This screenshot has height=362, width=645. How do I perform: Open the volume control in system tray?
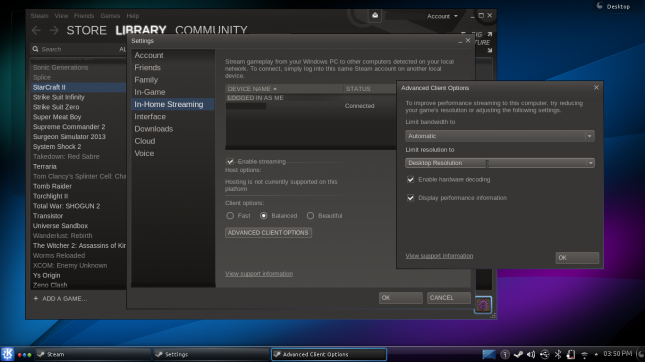[531, 354]
